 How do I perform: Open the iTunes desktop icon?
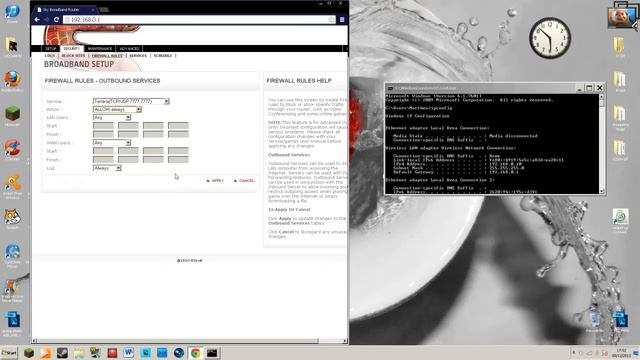pyautogui.click(x=12, y=13)
